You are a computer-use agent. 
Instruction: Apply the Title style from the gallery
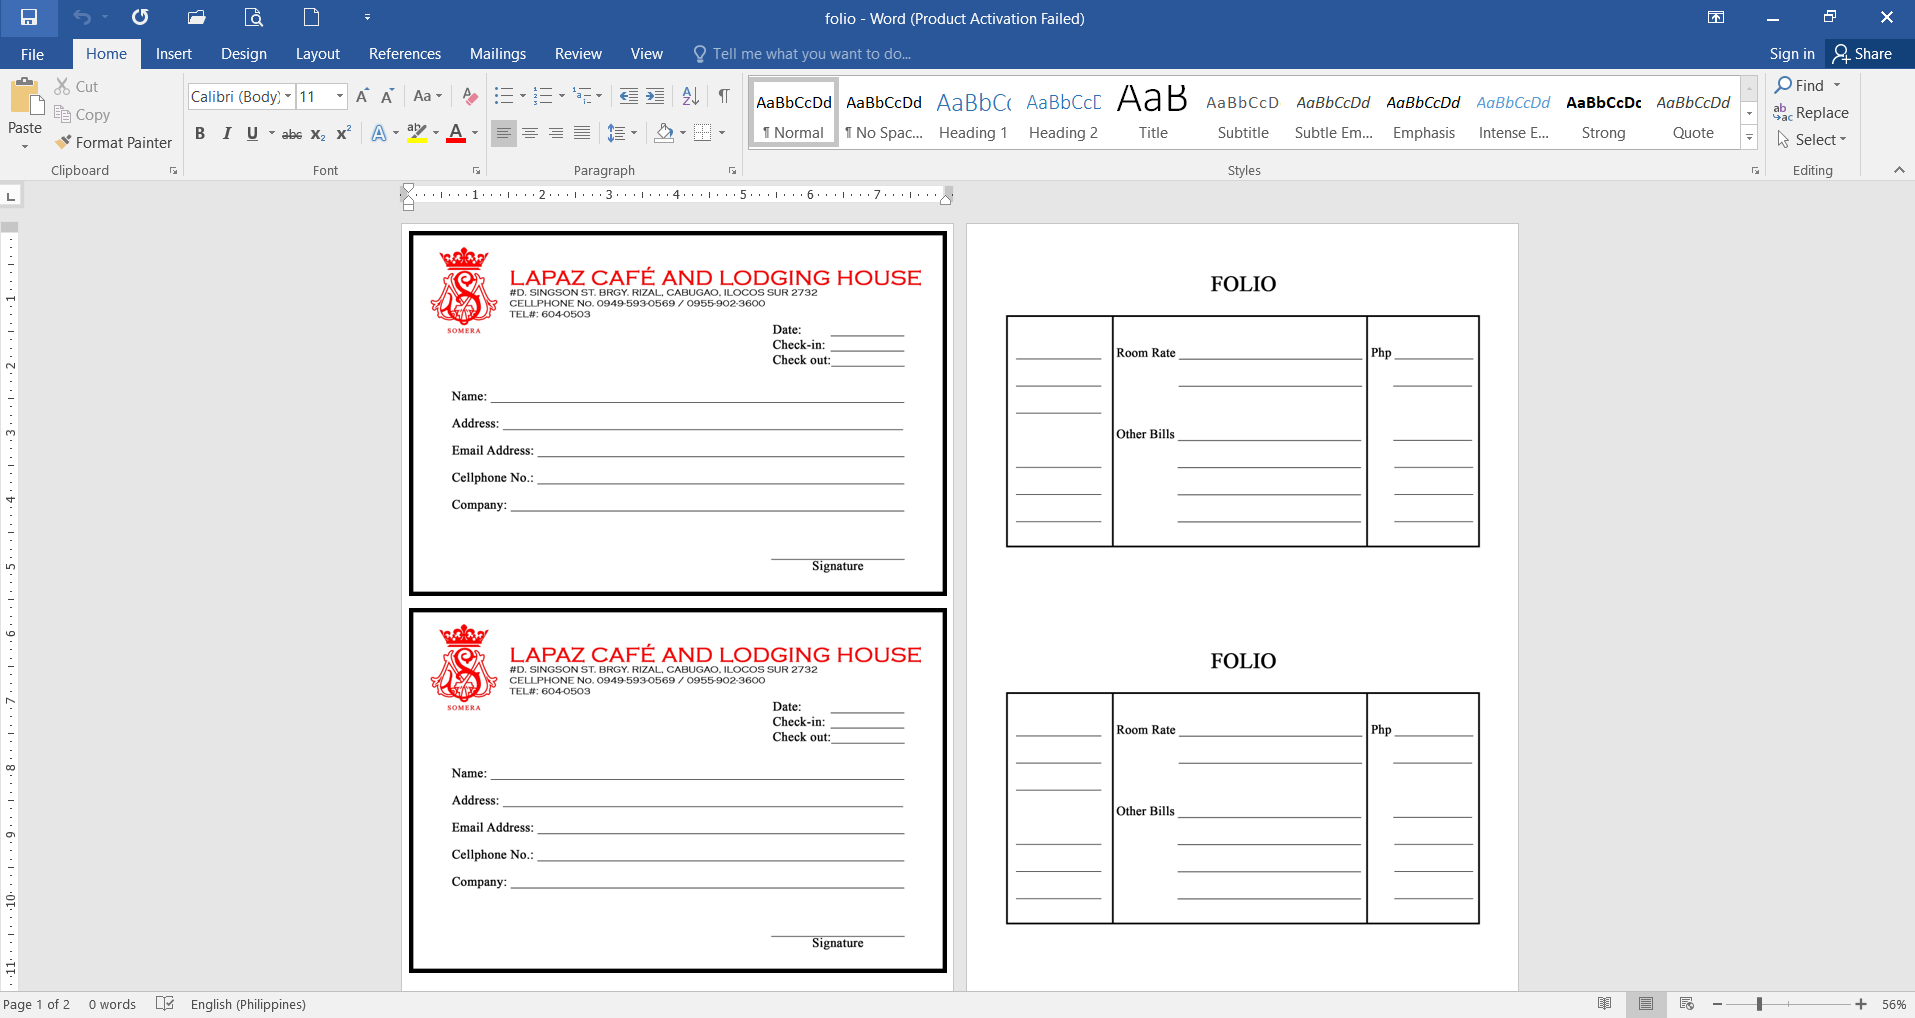1153,113
